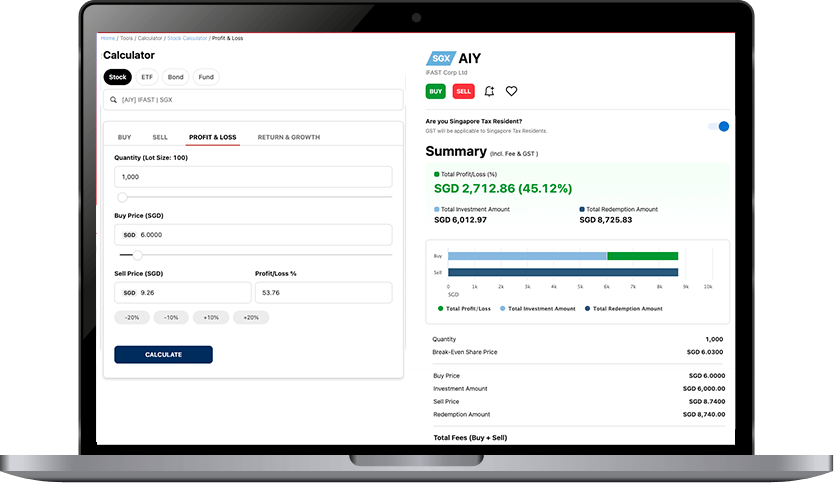Apply the -20% price preset
This screenshot has height=483, width=834.
coord(132,318)
